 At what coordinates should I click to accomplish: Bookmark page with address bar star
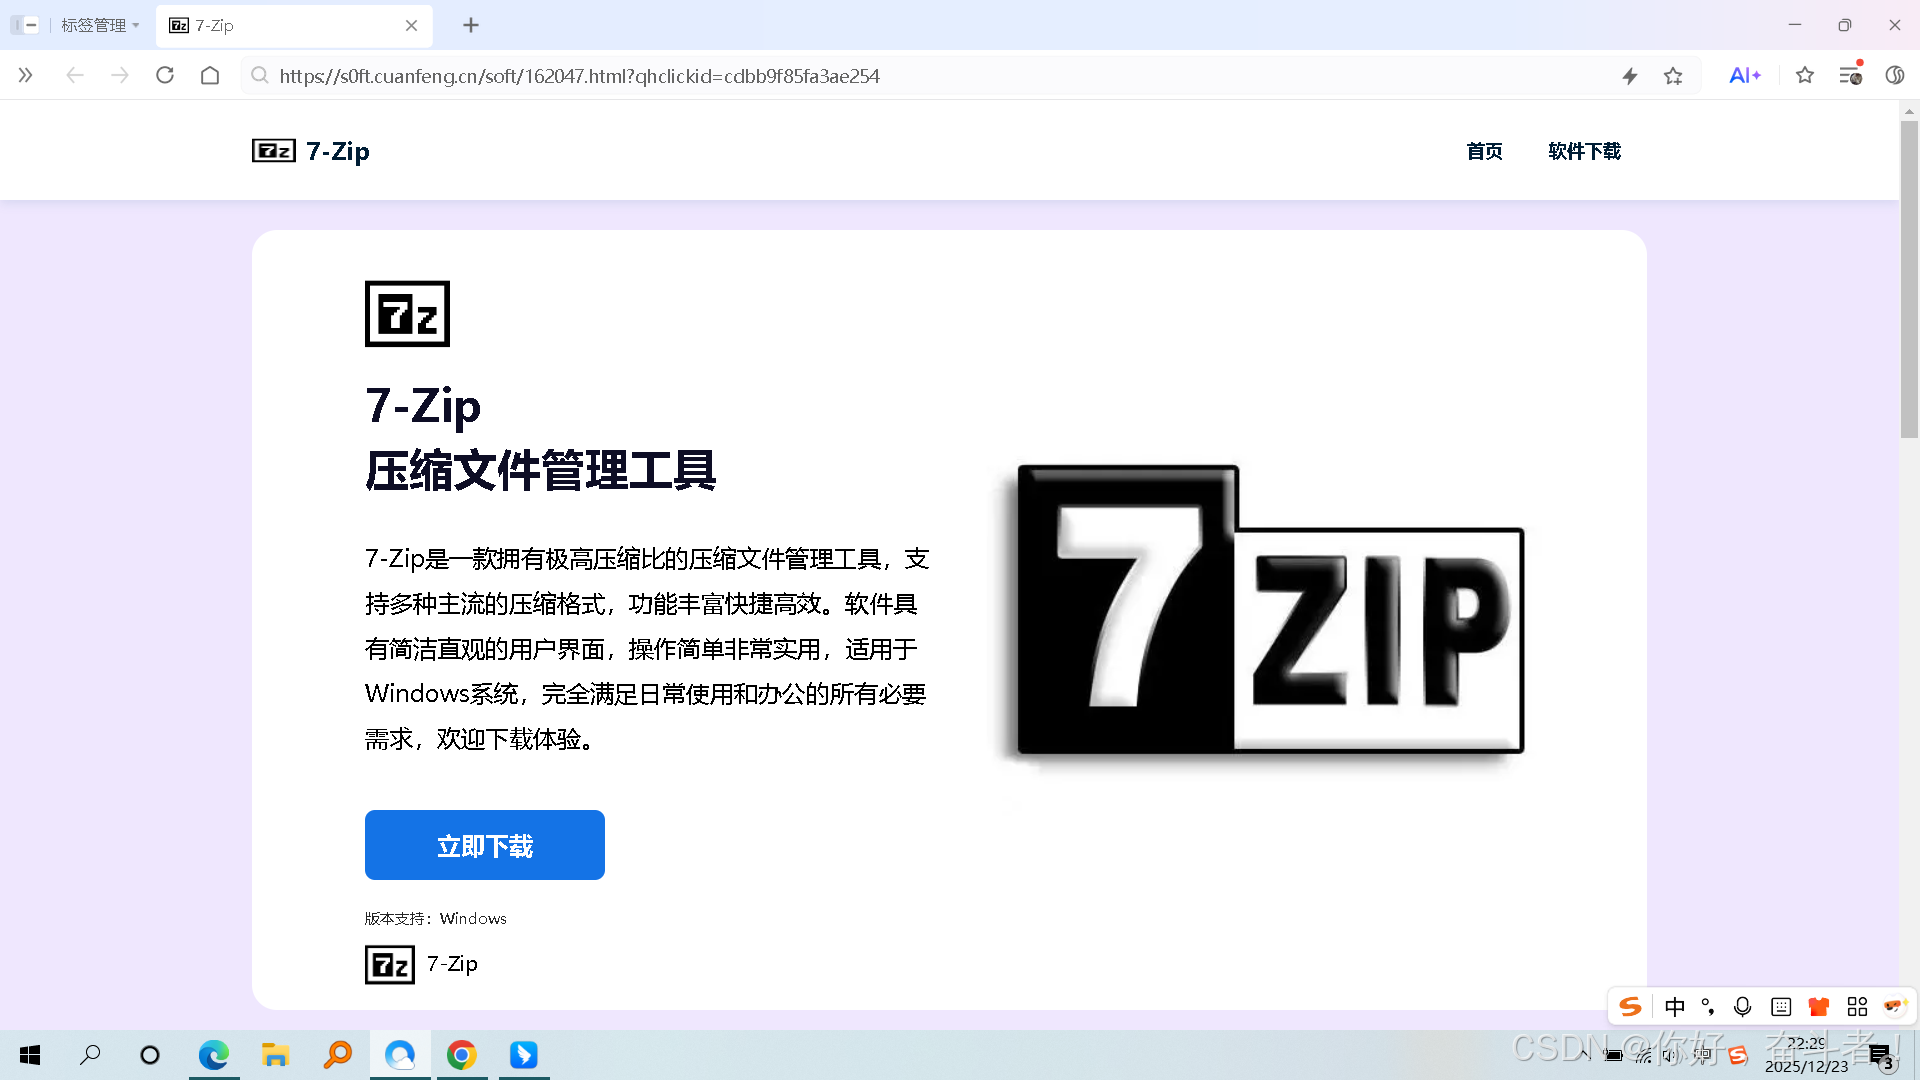tap(1673, 76)
